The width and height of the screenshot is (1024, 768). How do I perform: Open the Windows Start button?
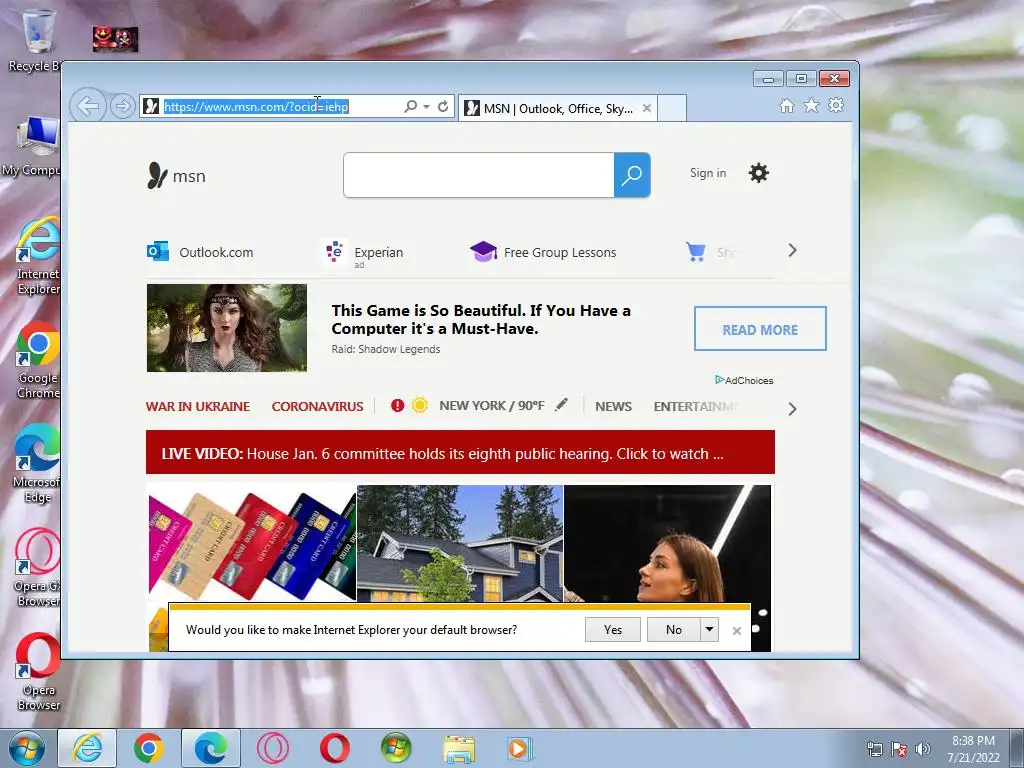[x=27, y=748]
